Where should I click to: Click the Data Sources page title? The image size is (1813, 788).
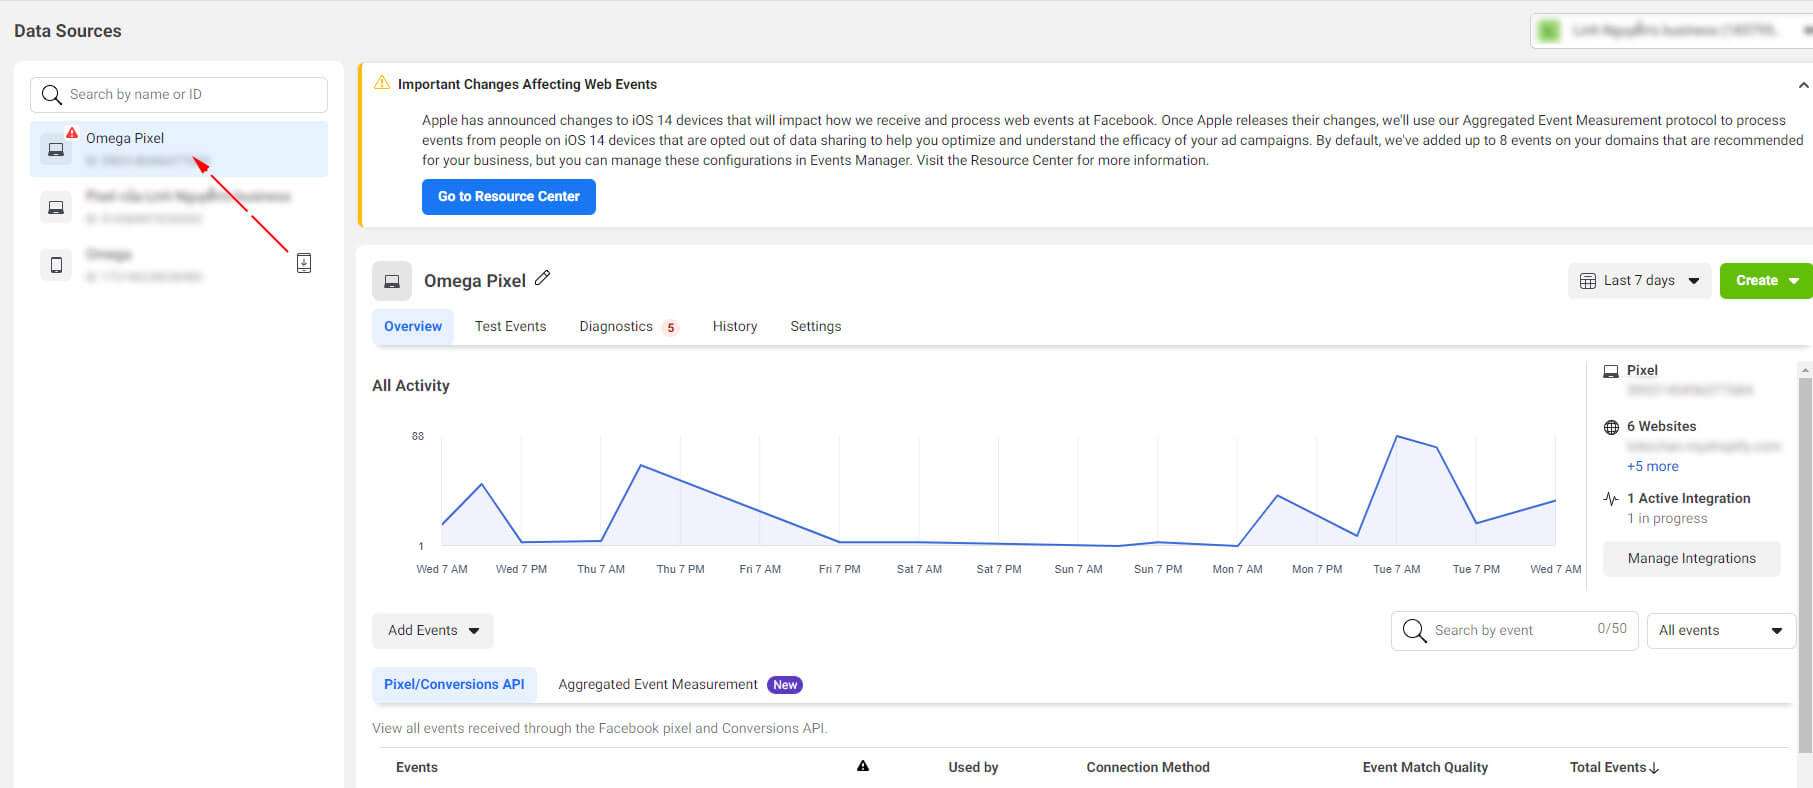coord(68,31)
